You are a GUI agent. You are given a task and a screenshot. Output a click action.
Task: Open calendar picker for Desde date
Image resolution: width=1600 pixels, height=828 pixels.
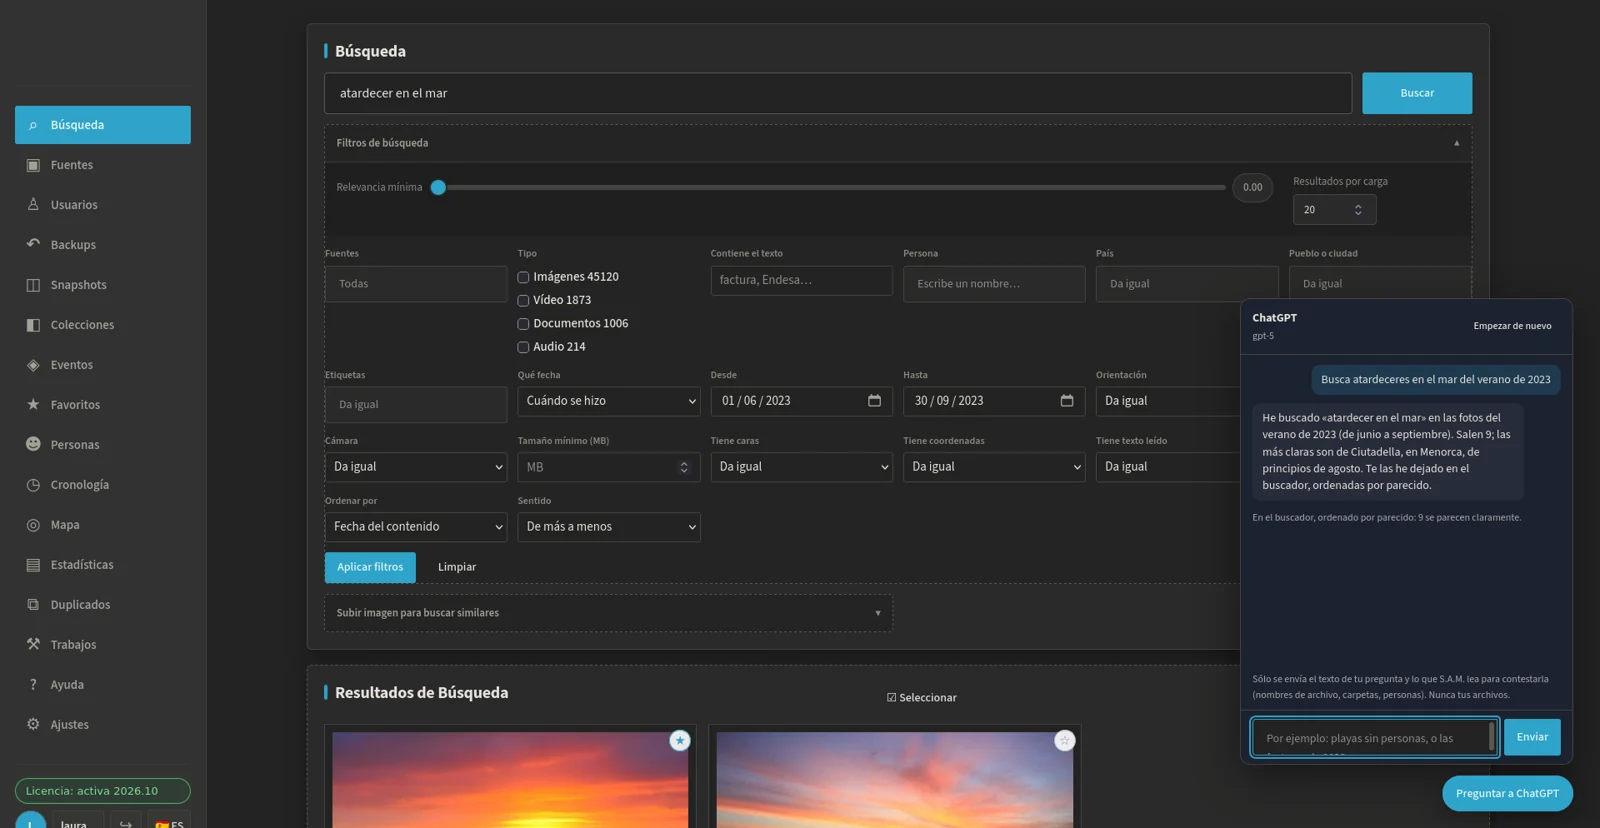[874, 401]
